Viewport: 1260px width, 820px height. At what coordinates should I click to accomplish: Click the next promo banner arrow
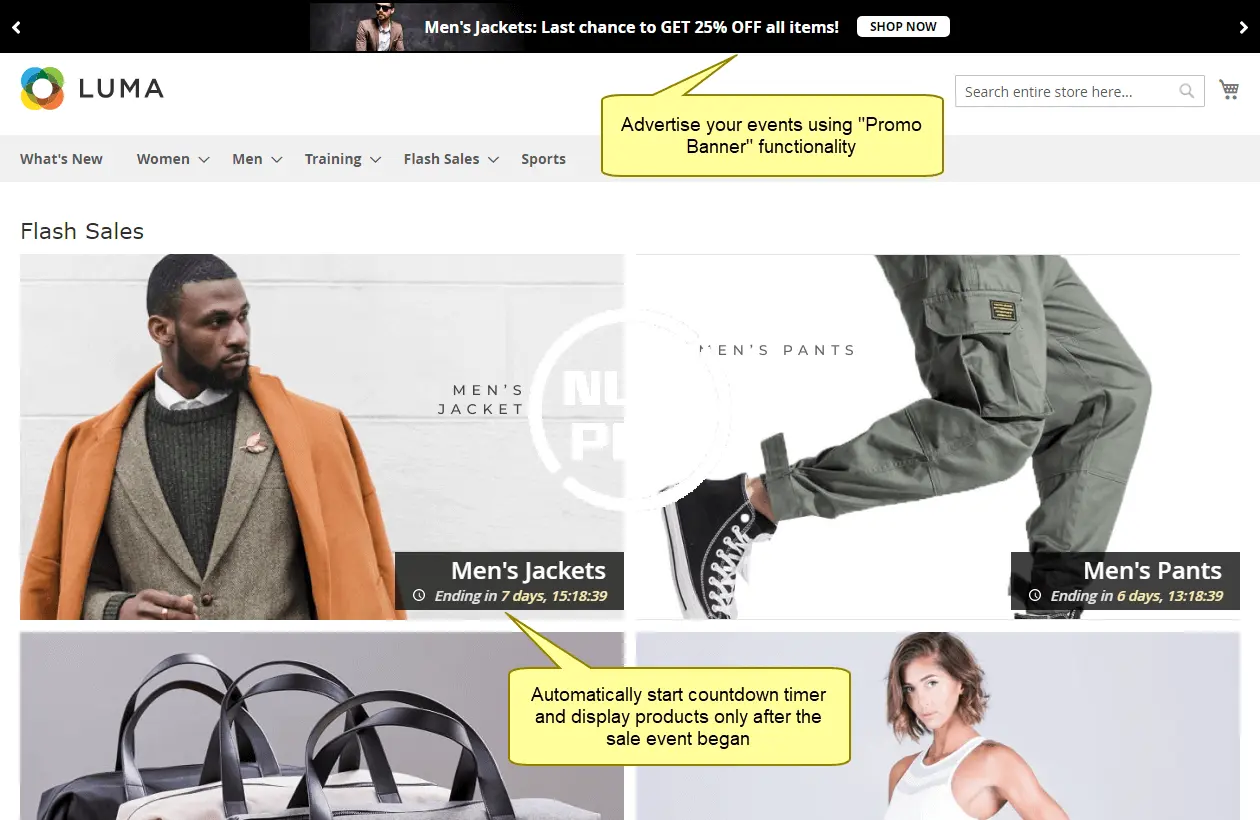tap(1243, 27)
